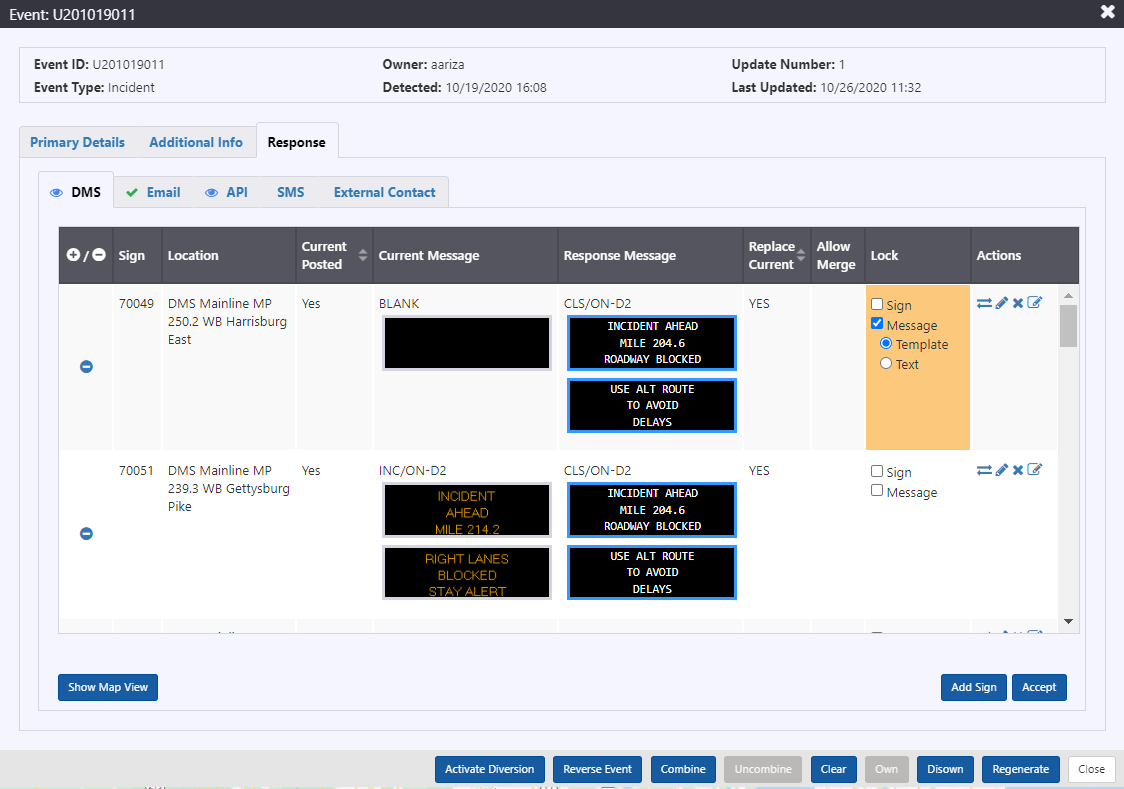Switch to the DMS sub-tab
Screen dimensions: 1124x789
click(x=76, y=192)
